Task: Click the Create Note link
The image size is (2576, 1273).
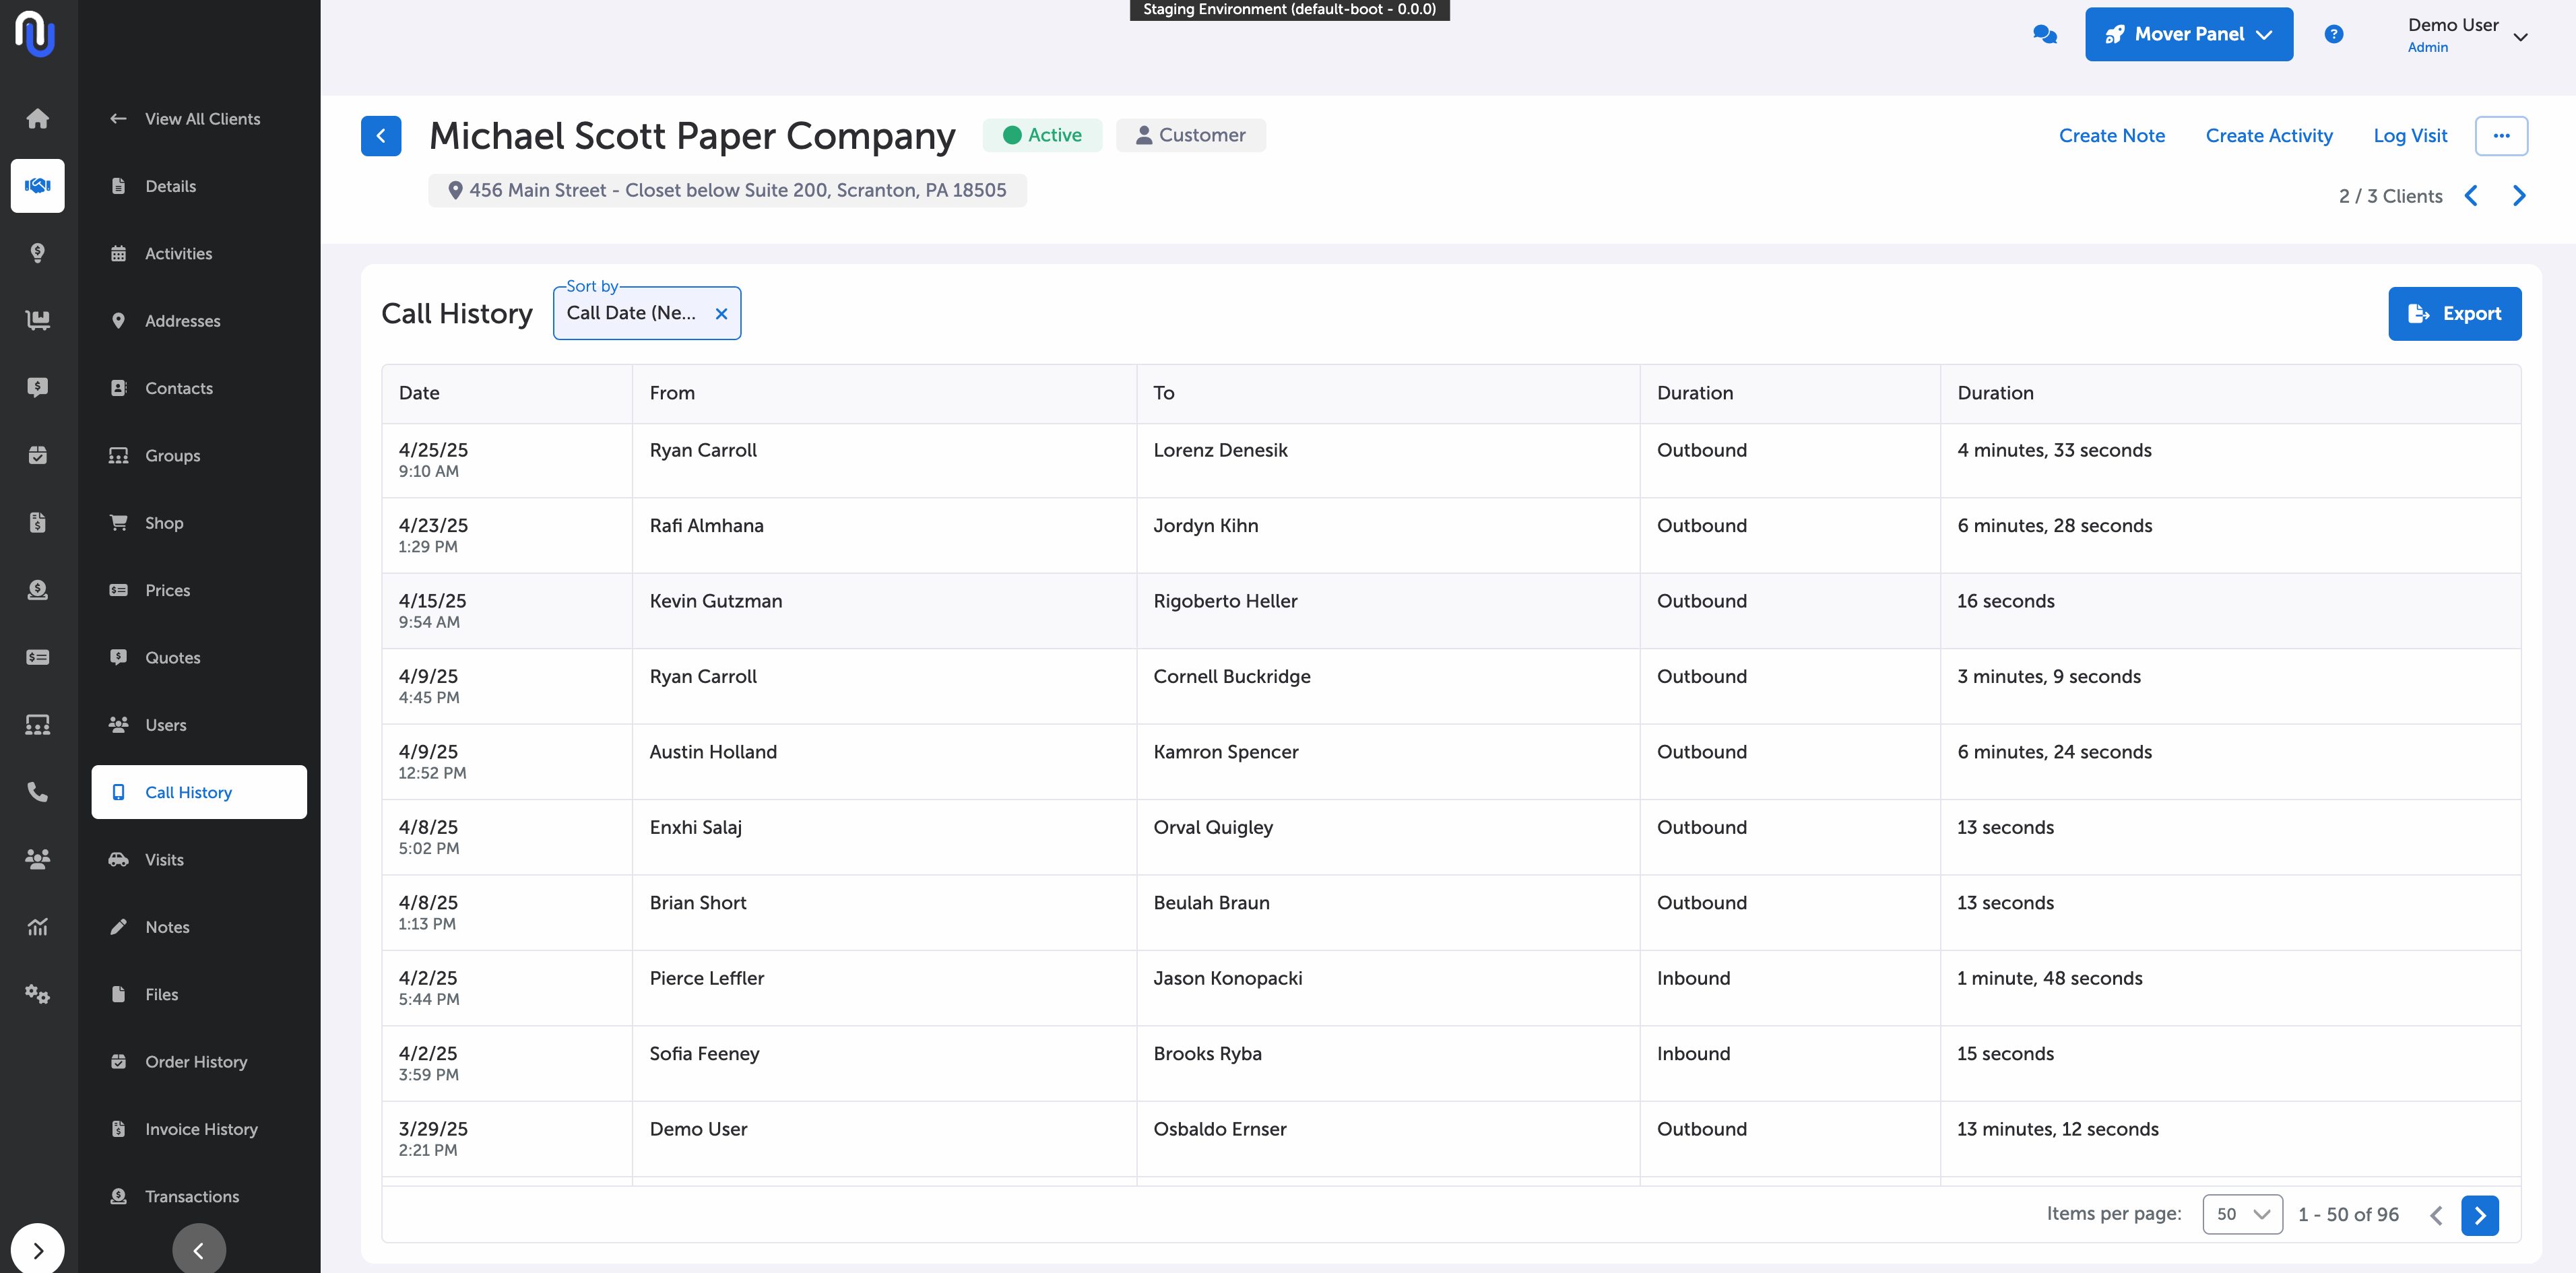Action: [x=2111, y=136]
